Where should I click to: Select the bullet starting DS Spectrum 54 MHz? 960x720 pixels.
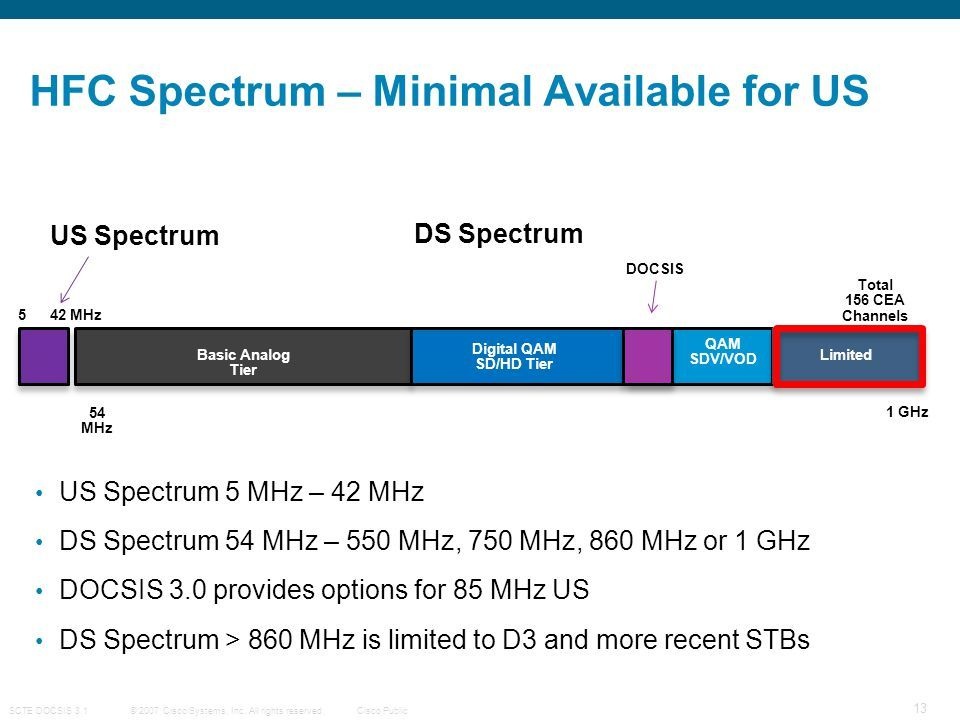click(434, 541)
